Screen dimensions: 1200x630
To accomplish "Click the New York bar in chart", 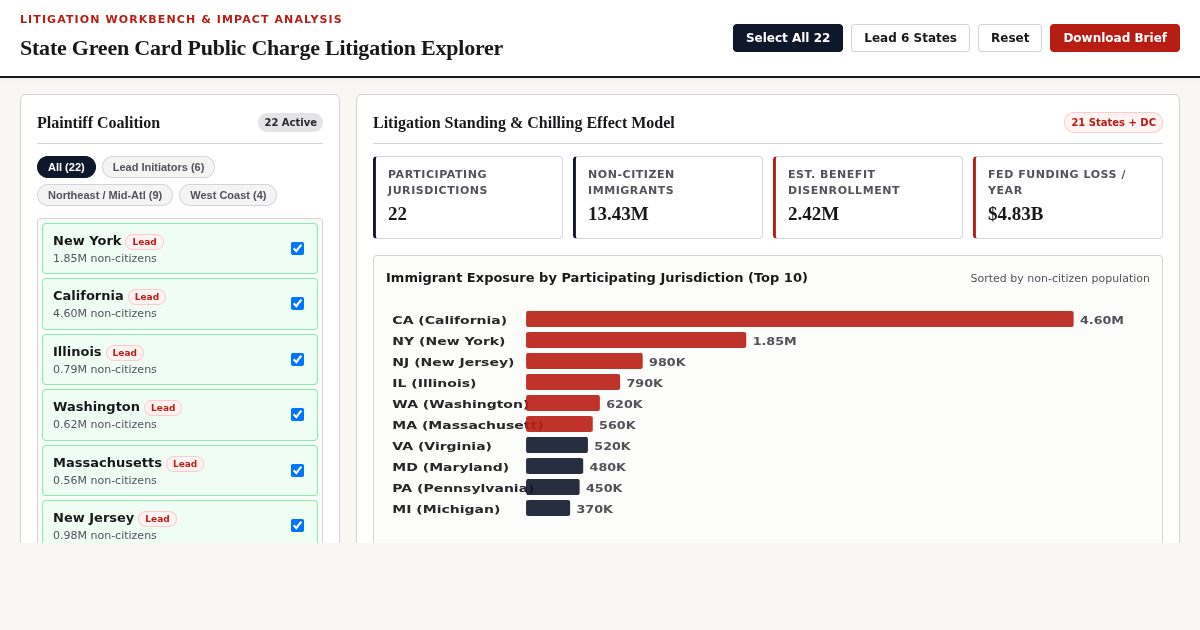I will (636, 340).
